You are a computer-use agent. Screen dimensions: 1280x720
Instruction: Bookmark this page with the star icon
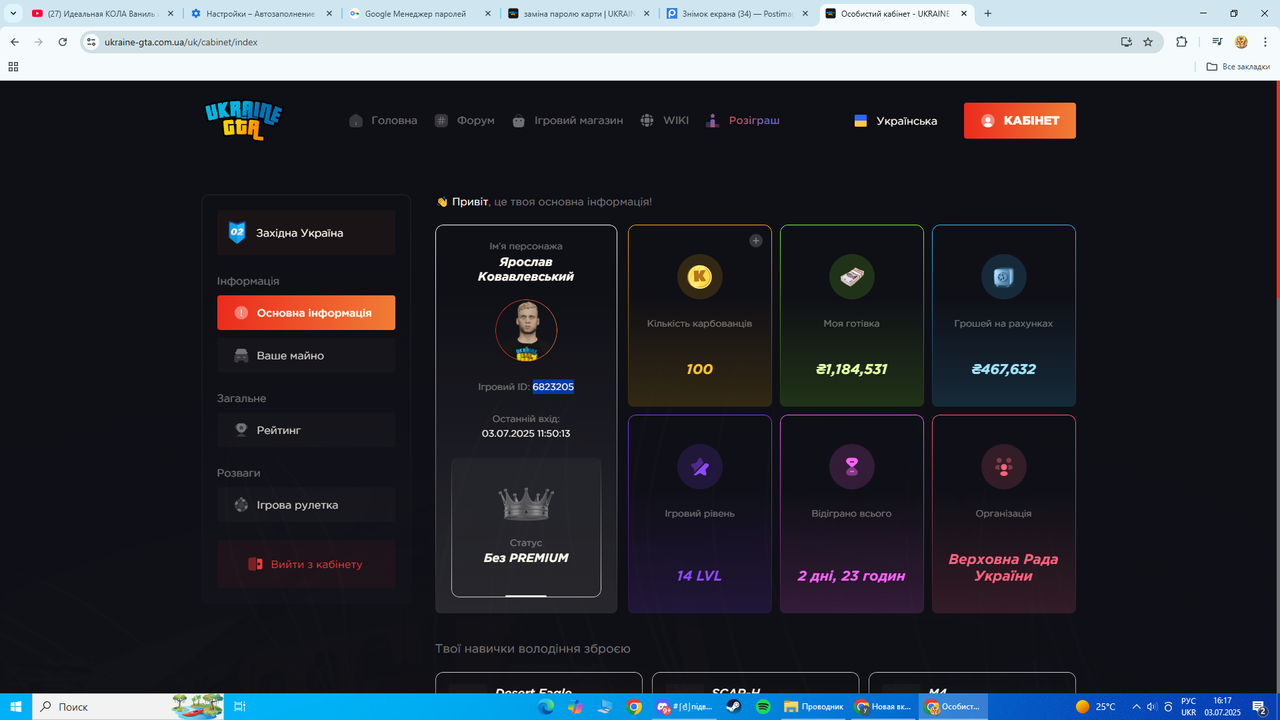[x=1148, y=42]
